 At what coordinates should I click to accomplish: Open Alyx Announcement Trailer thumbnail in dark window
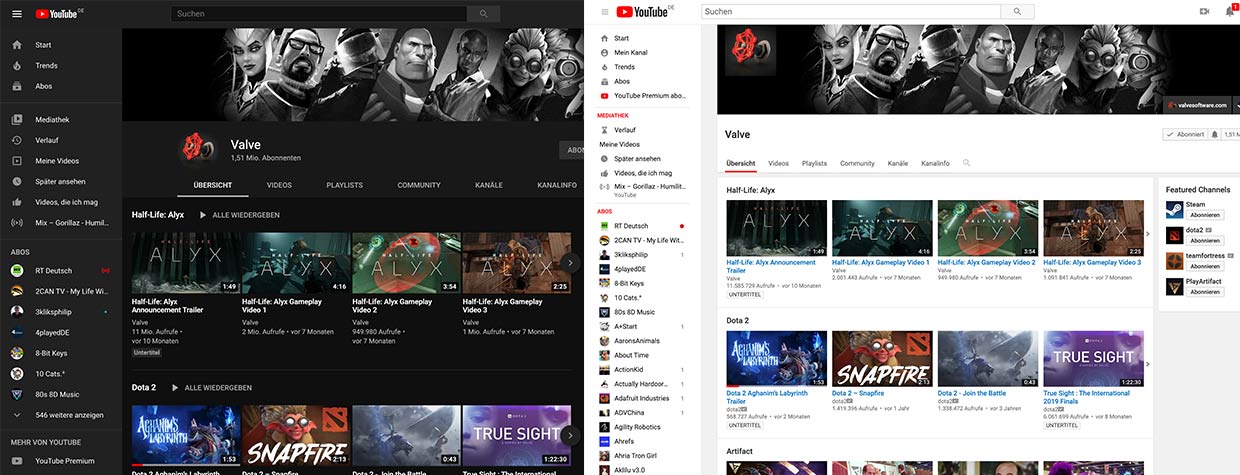click(185, 263)
